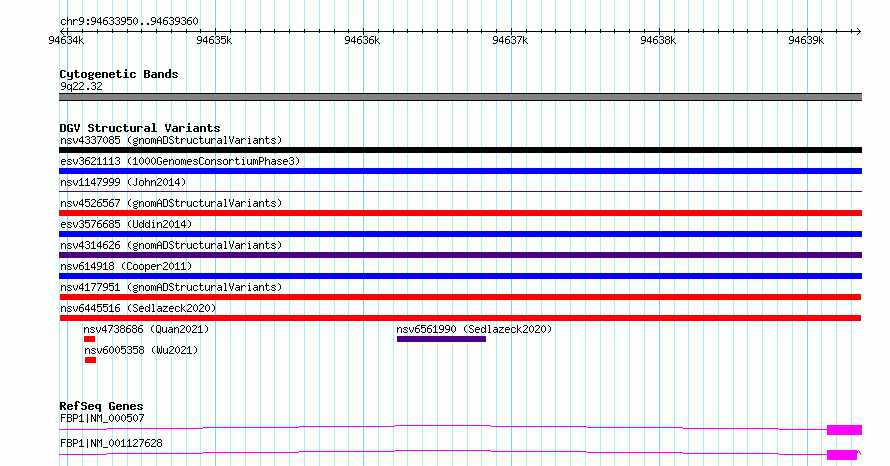The image size is (890, 466).
Task: Click the nsv6561990 purple variant block
Action: coord(442,339)
